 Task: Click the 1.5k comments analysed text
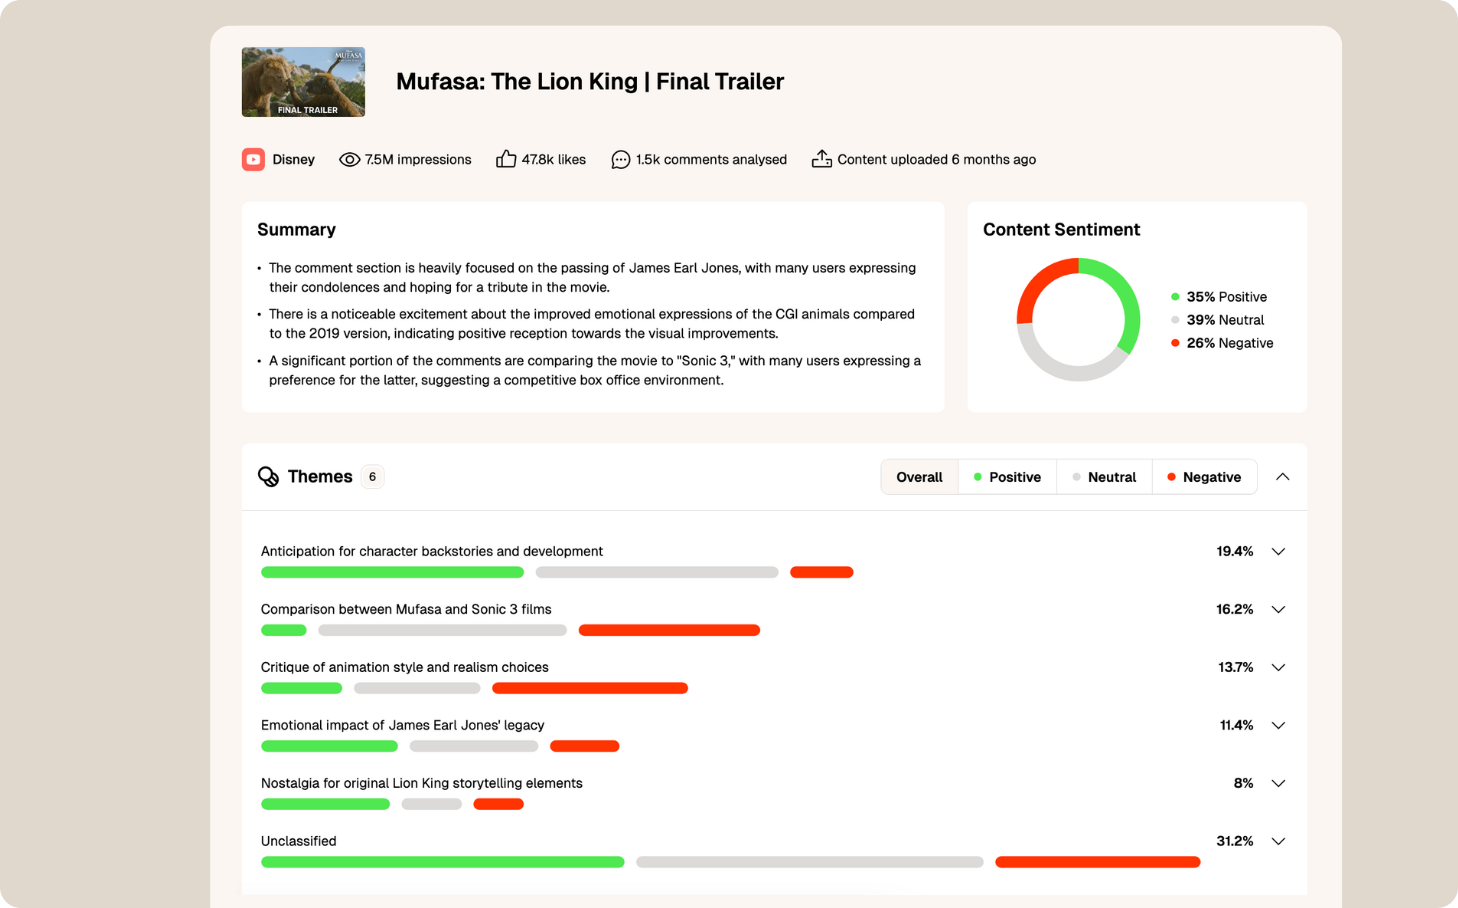pos(711,160)
